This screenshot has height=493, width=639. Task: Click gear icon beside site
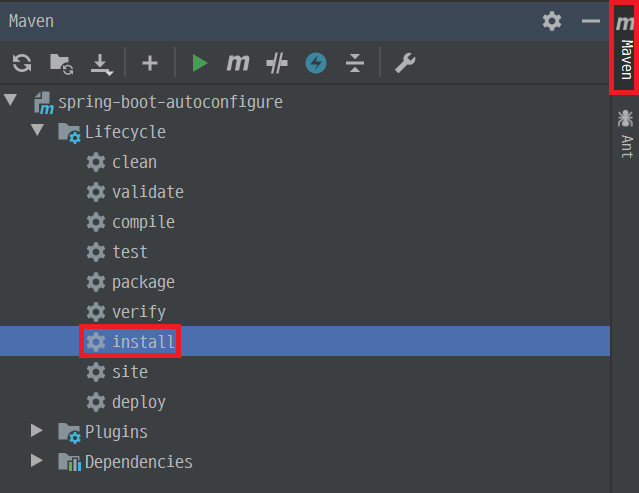pos(96,372)
